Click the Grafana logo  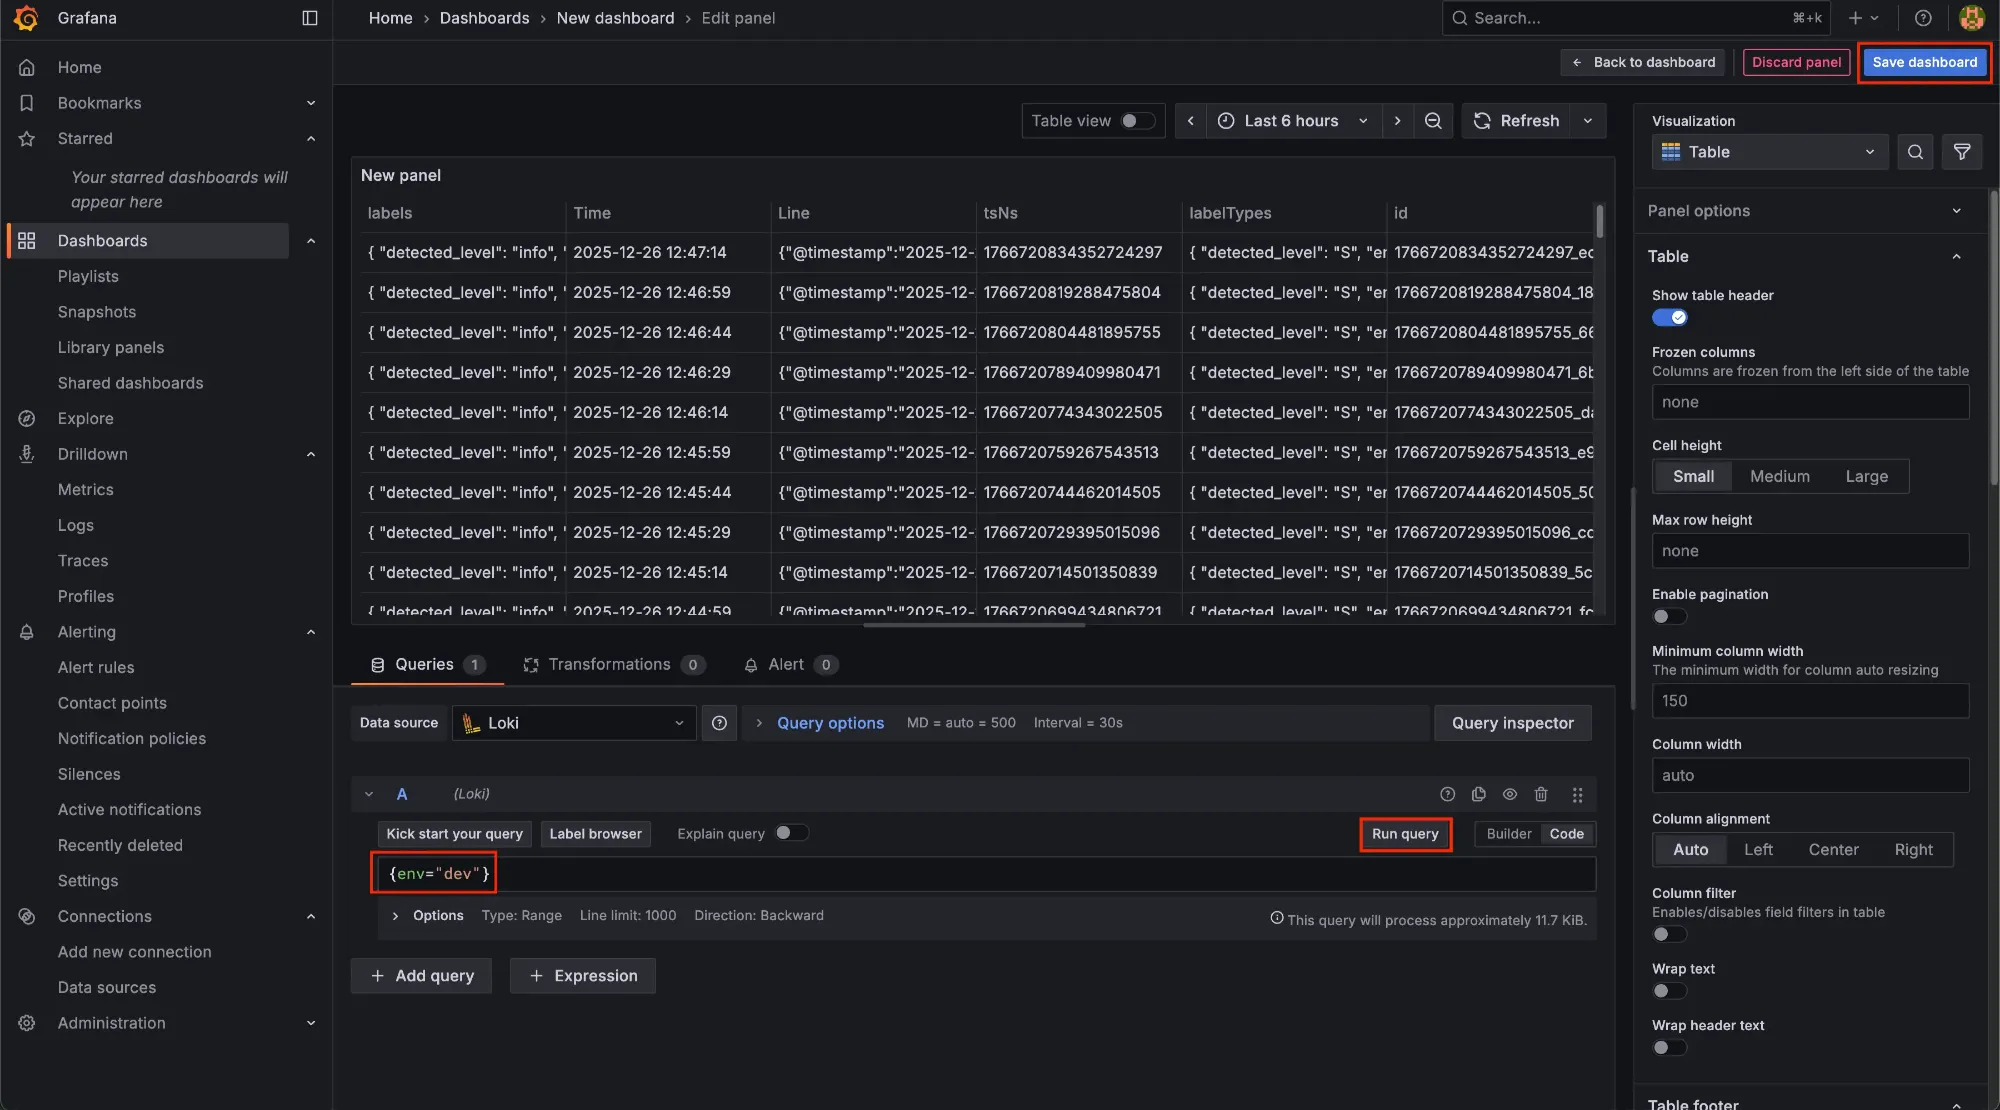point(27,18)
